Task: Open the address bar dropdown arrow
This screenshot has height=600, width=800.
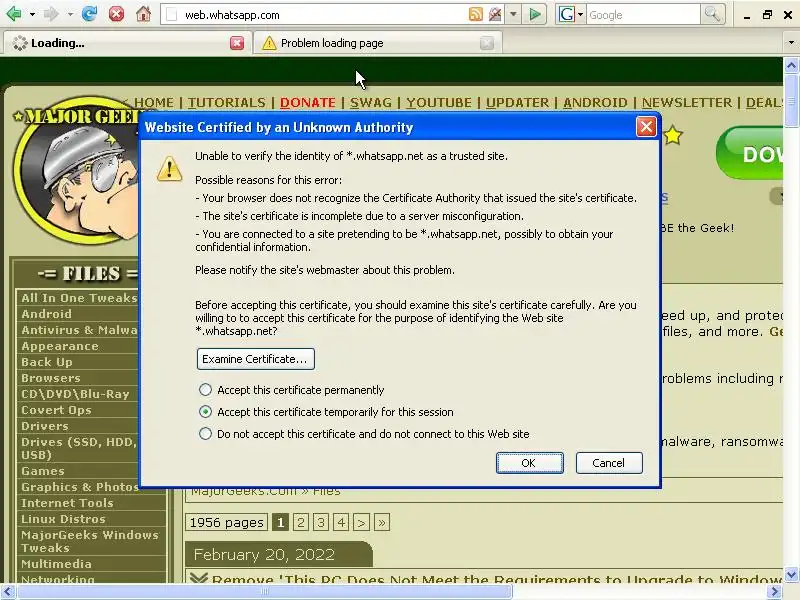Action: point(514,14)
